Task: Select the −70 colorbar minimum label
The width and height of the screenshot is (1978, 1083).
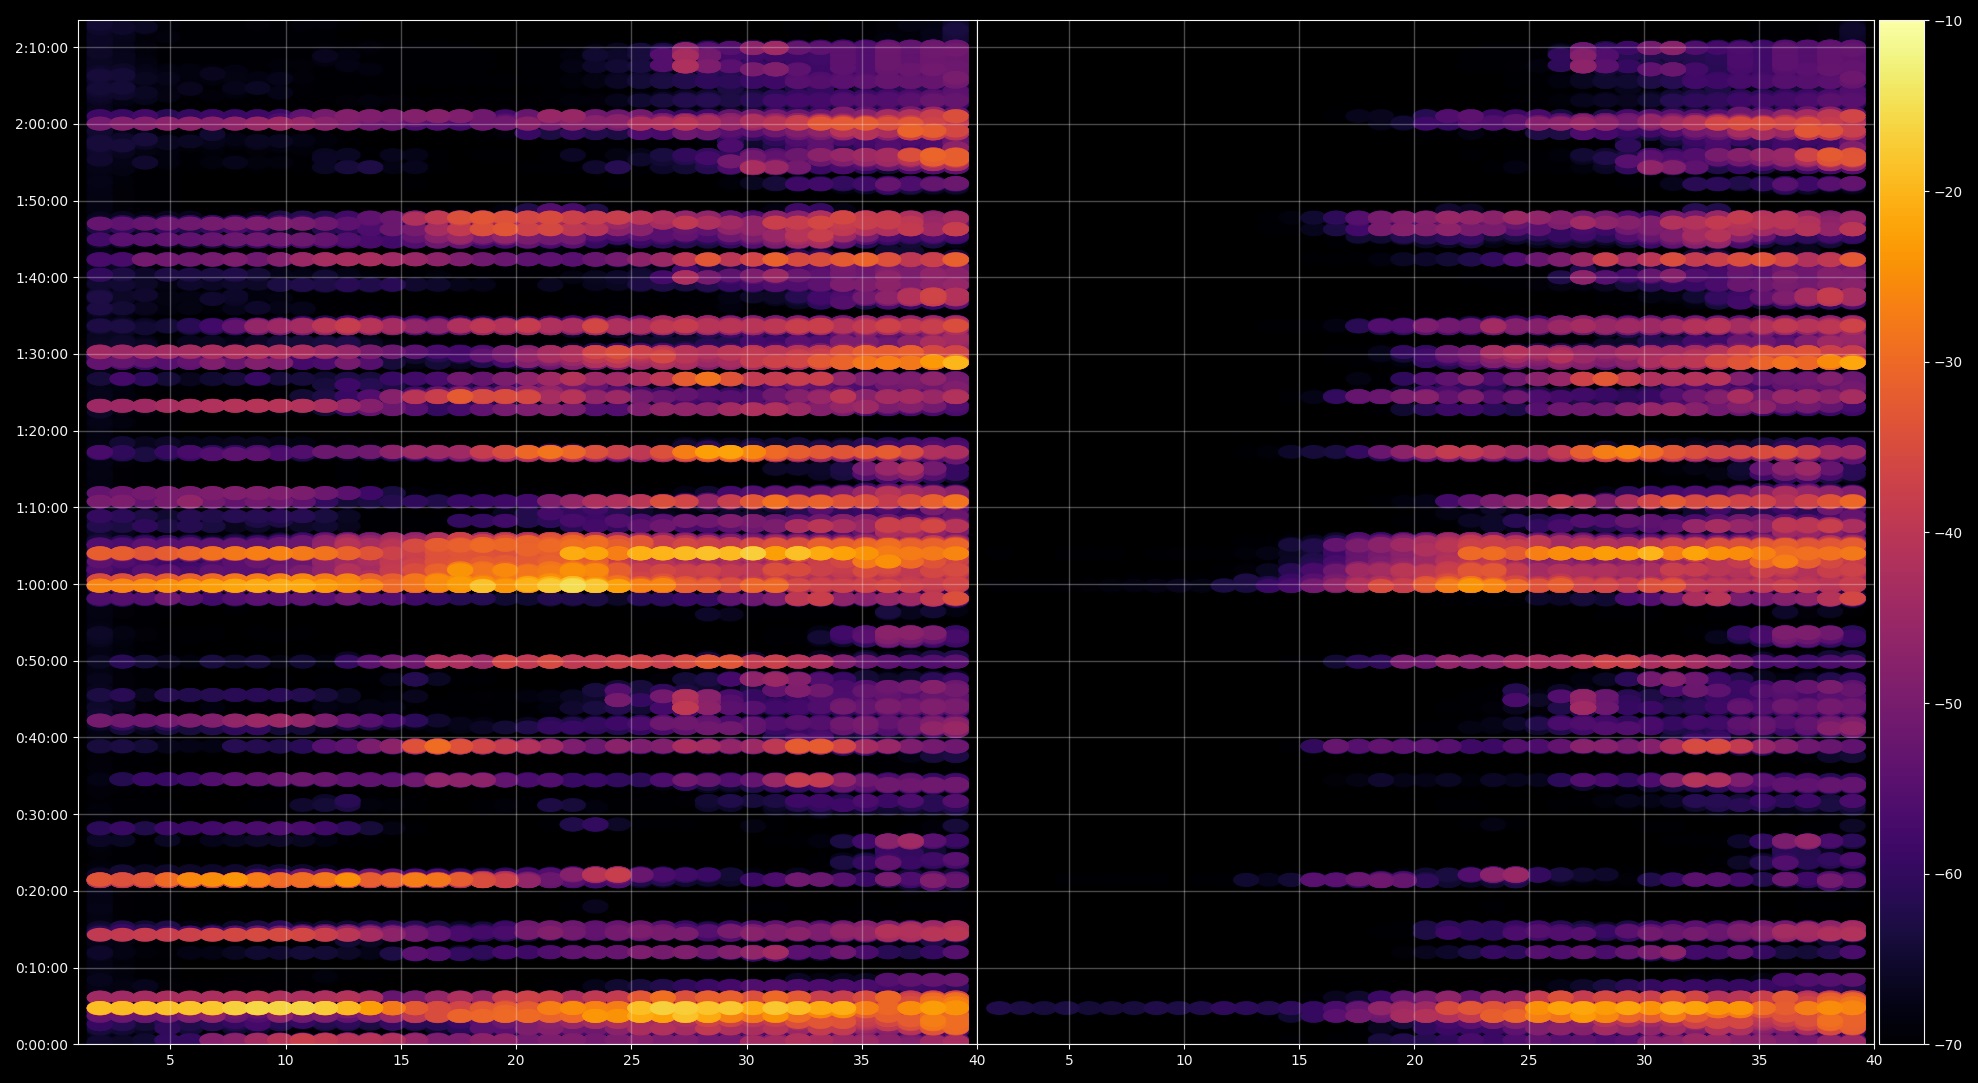Action: point(1948,1045)
